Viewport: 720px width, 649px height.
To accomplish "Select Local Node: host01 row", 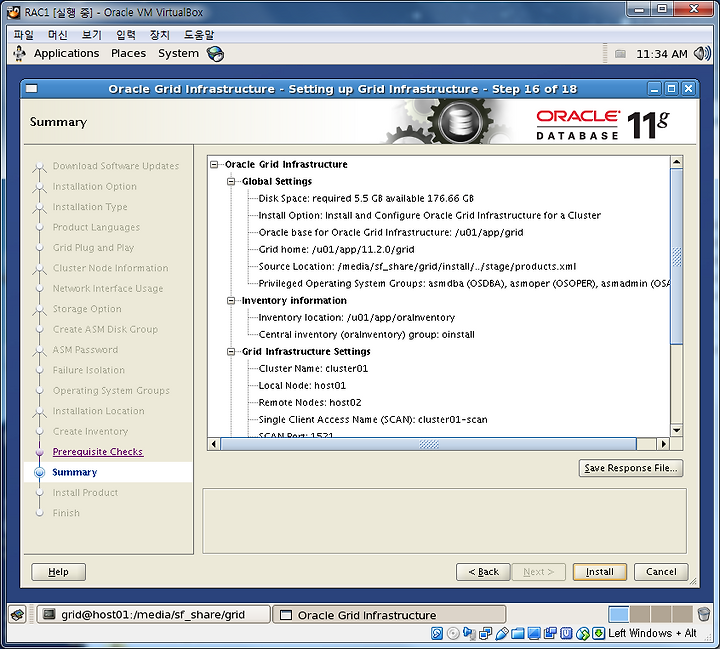I will [x=302, y=385].
